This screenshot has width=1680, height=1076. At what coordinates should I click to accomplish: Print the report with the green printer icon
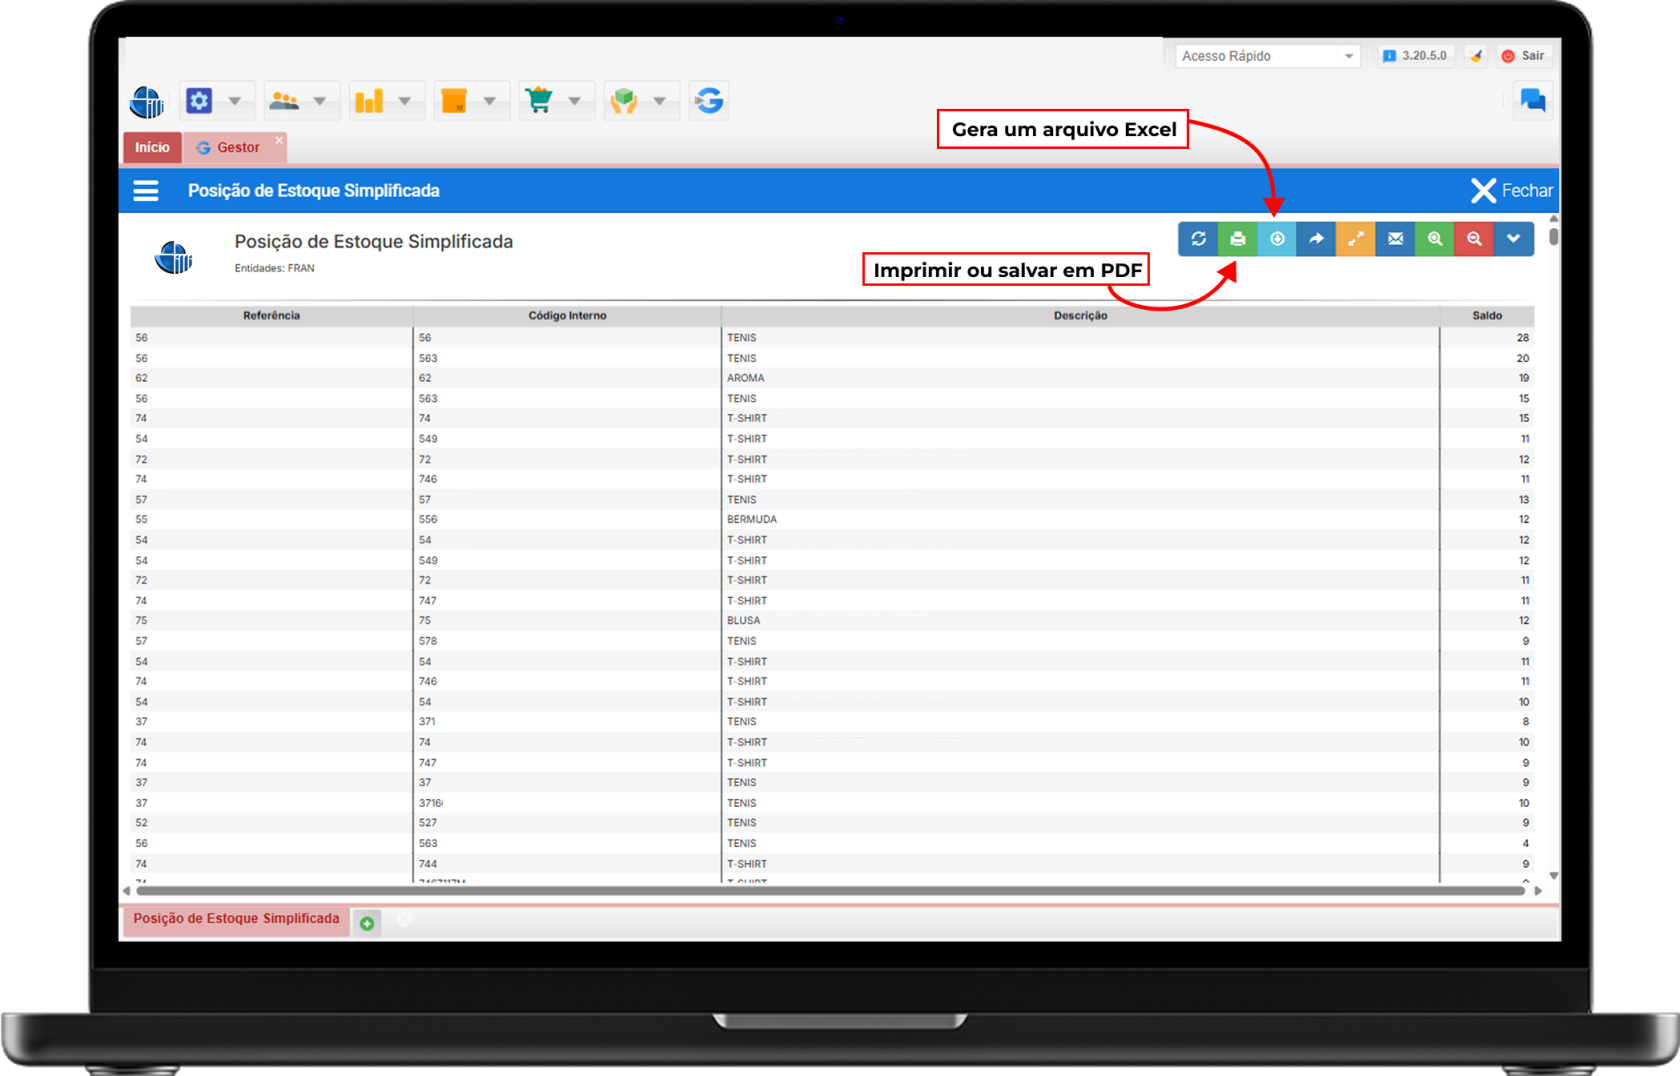[x=1237, y=239]
